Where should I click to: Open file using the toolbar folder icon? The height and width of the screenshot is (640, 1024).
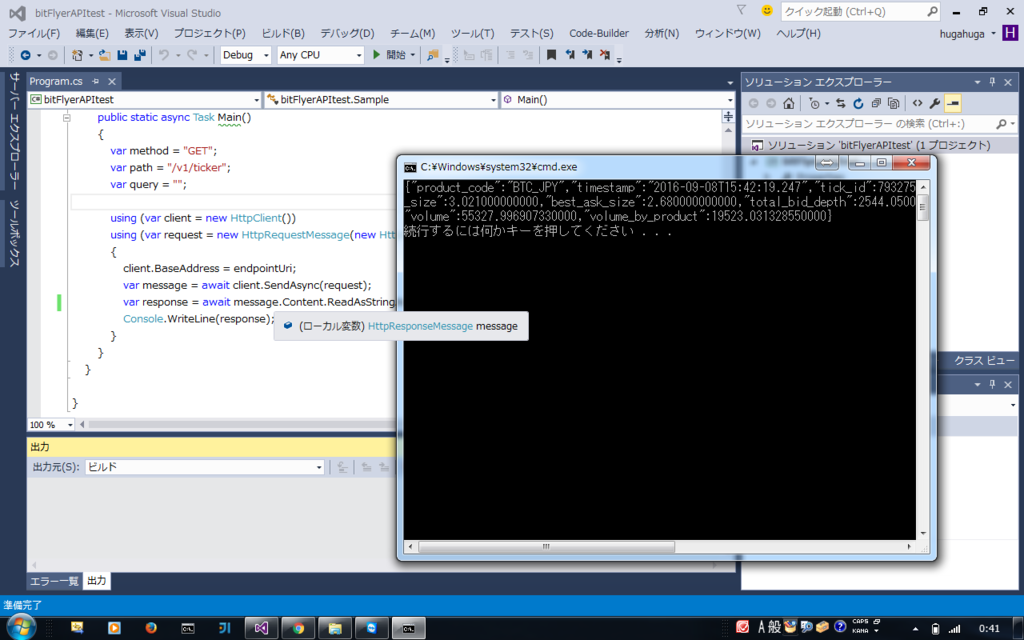click(x=104, y=56)
